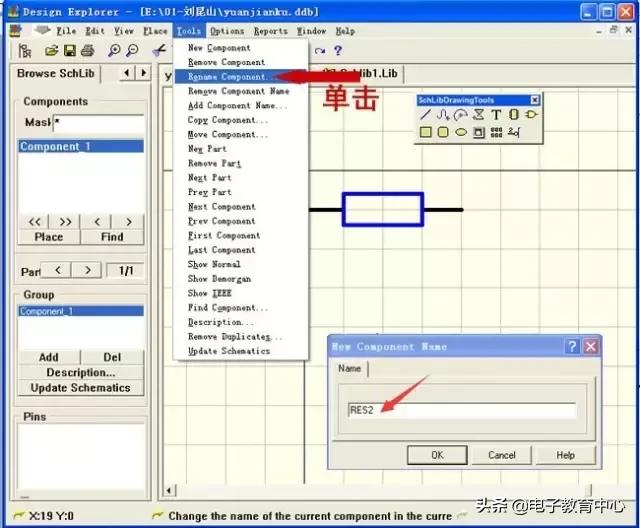Choose Move Component menu entry

click(241, 134)
